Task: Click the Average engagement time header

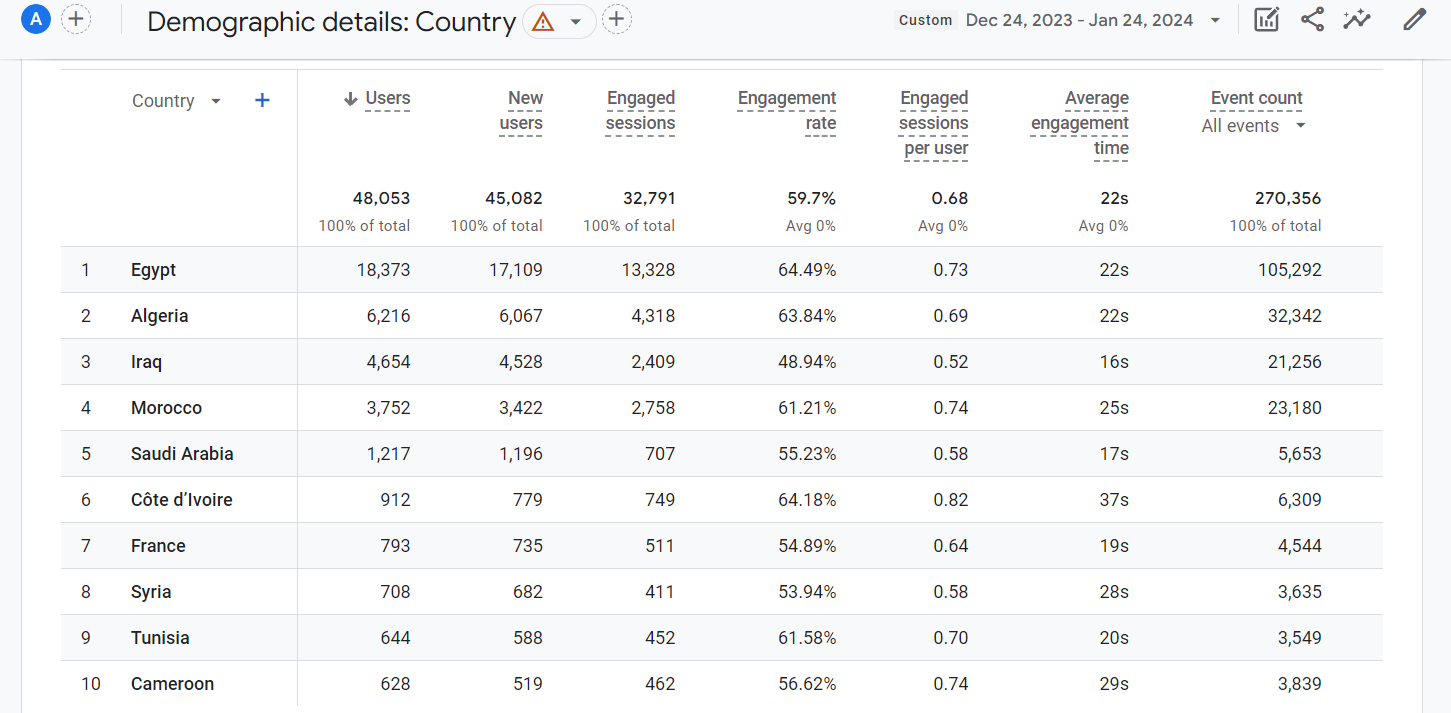Action: point(1080,123)
